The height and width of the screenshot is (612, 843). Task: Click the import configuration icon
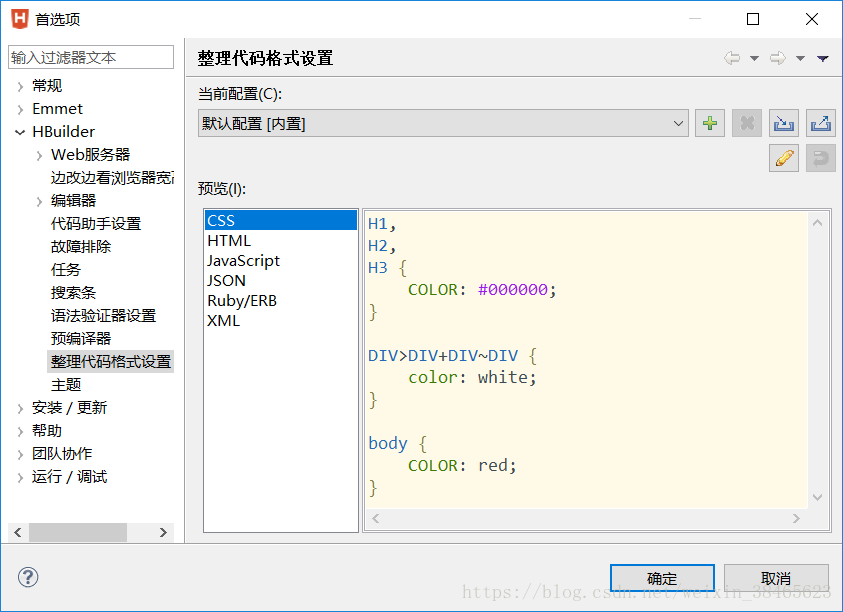coord(784,123)
